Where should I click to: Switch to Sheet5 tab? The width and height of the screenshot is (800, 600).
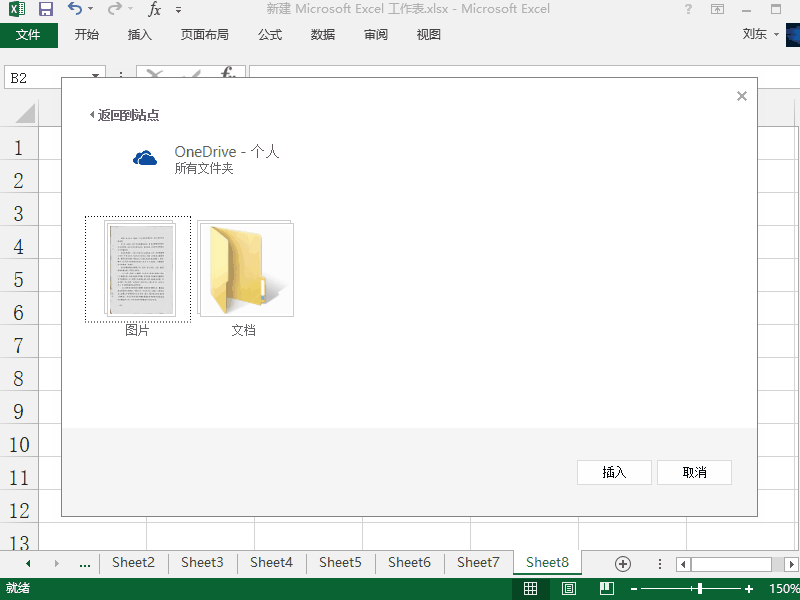[x=340, y=563]
